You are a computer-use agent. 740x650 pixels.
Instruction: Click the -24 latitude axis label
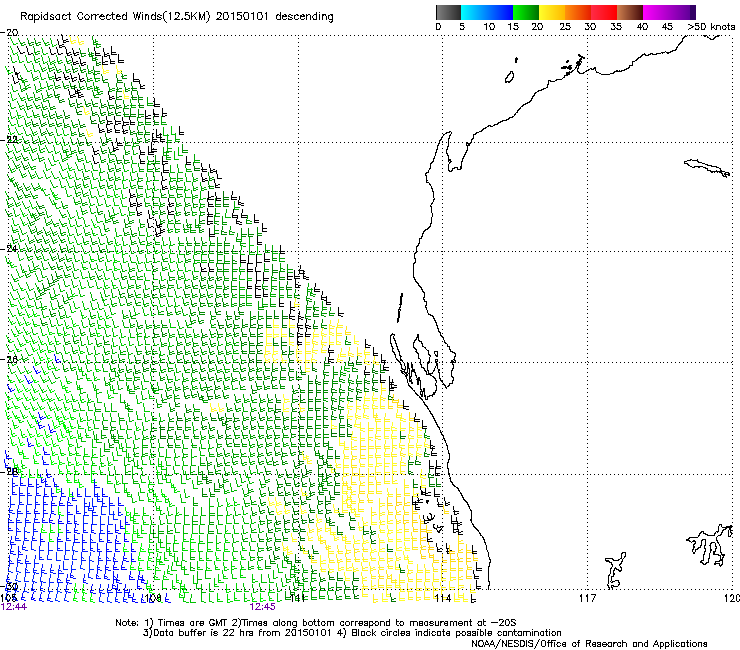[9, 248]
